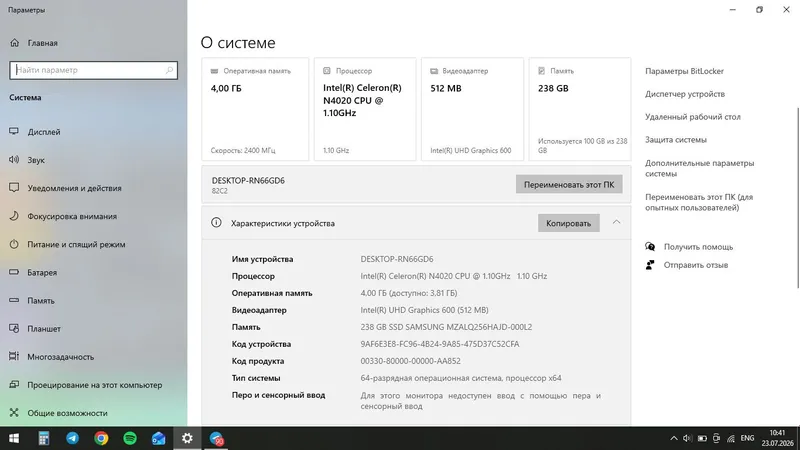The width and height of the screenshot is (800, 450).
Task: Open Calculator from the taskbar
Action: pos(43,438)
